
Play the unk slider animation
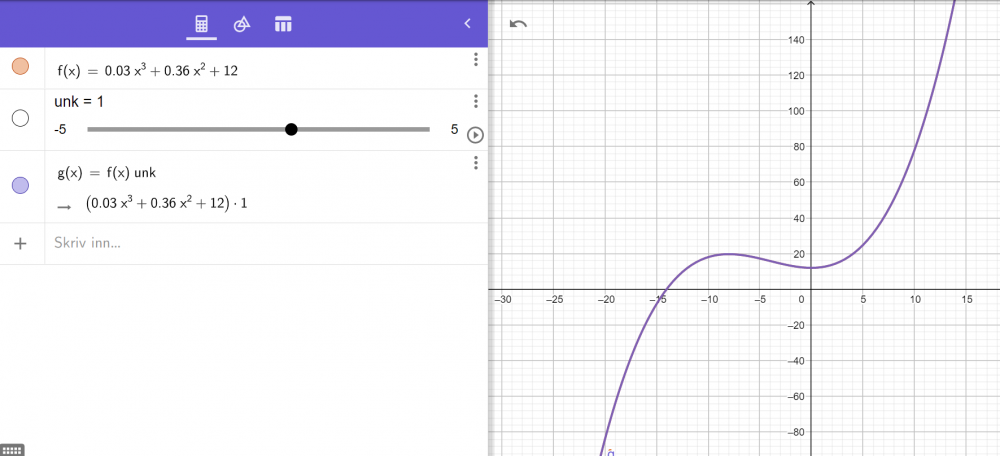(x=475, y=135)
